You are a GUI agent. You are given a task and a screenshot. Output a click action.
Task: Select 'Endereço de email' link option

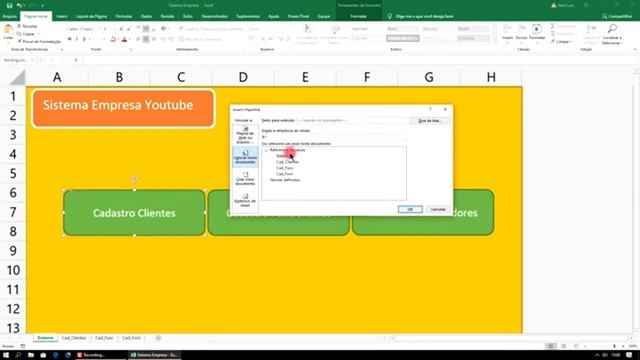tap(245, 200)
